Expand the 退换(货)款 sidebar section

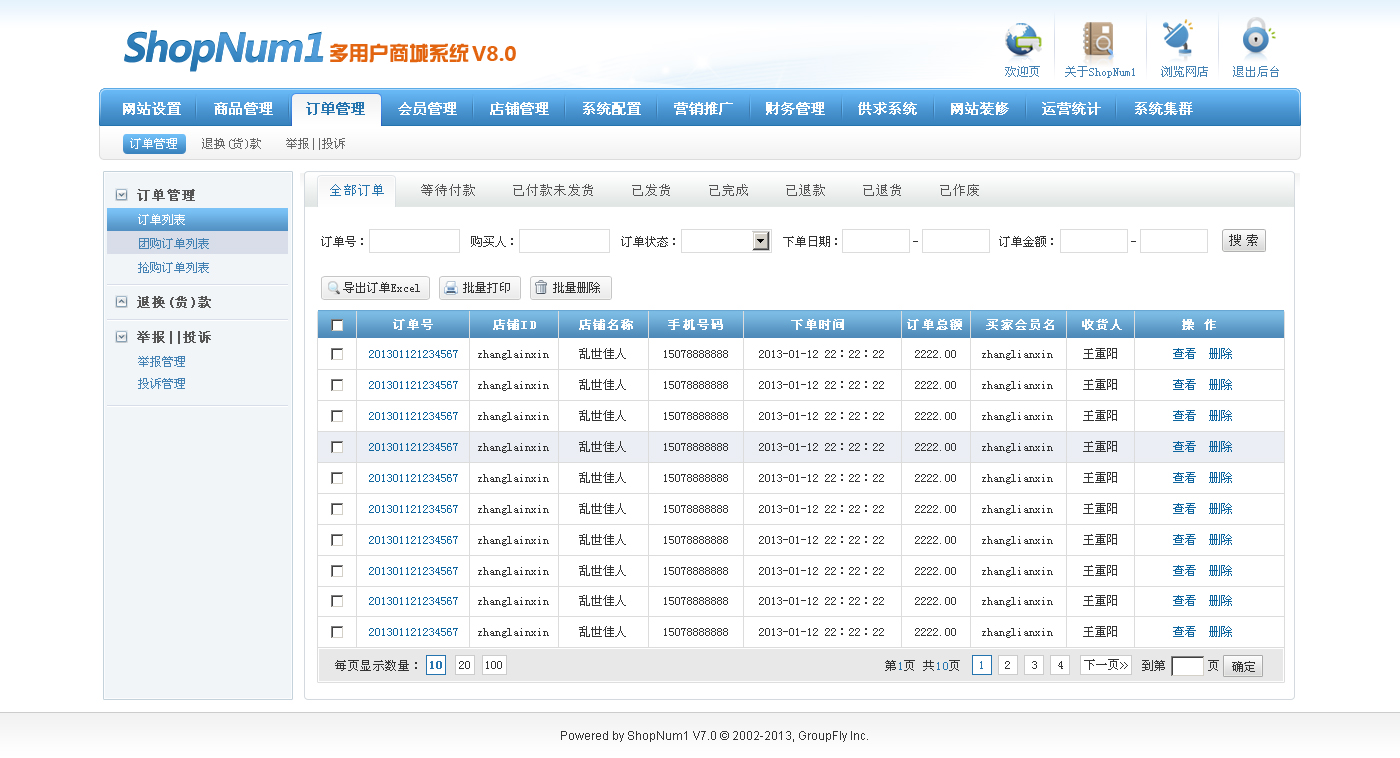click(x=121, y=302)
